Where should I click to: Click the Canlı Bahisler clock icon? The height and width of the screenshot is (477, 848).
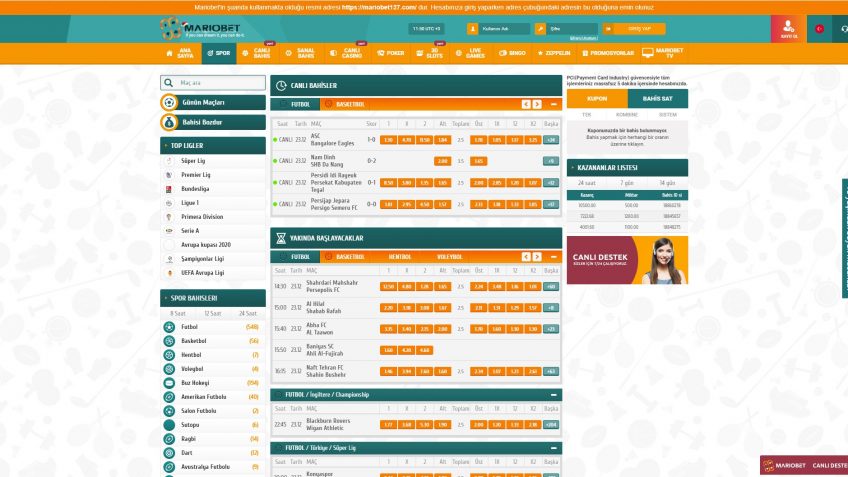(x=281, y=85)
